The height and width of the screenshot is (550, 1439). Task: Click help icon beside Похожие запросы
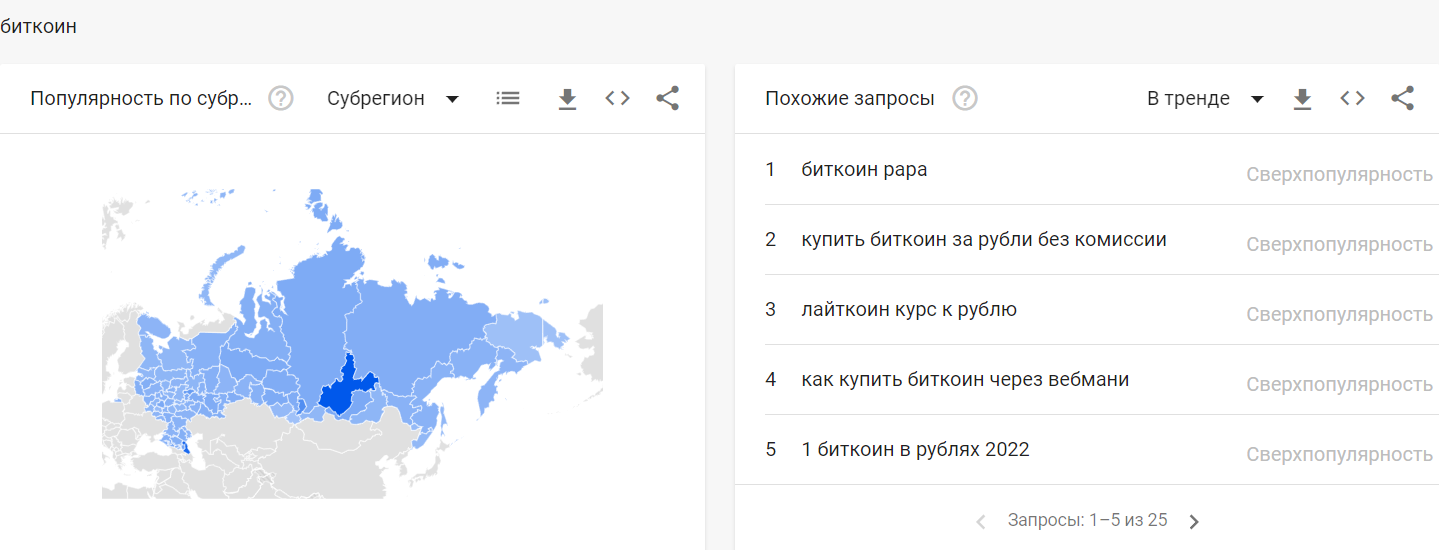coord(964,98)
